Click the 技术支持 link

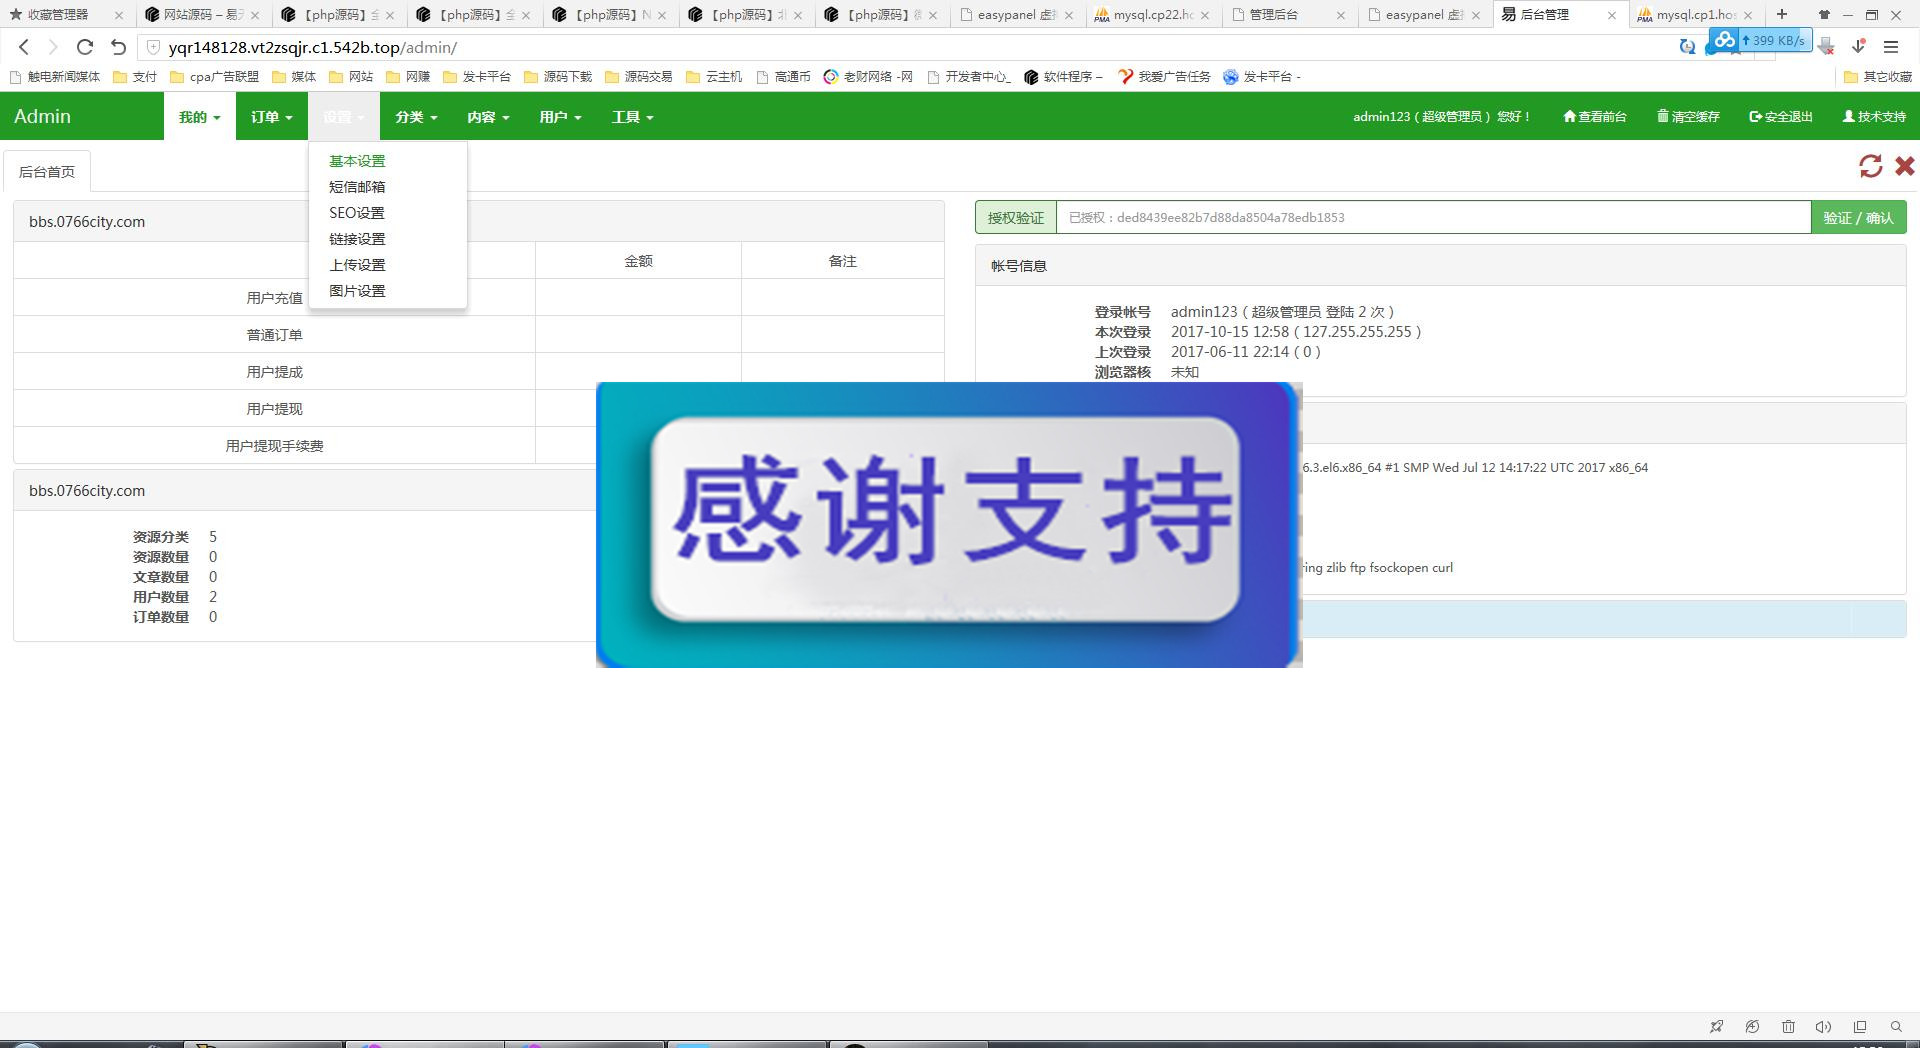1874,117
